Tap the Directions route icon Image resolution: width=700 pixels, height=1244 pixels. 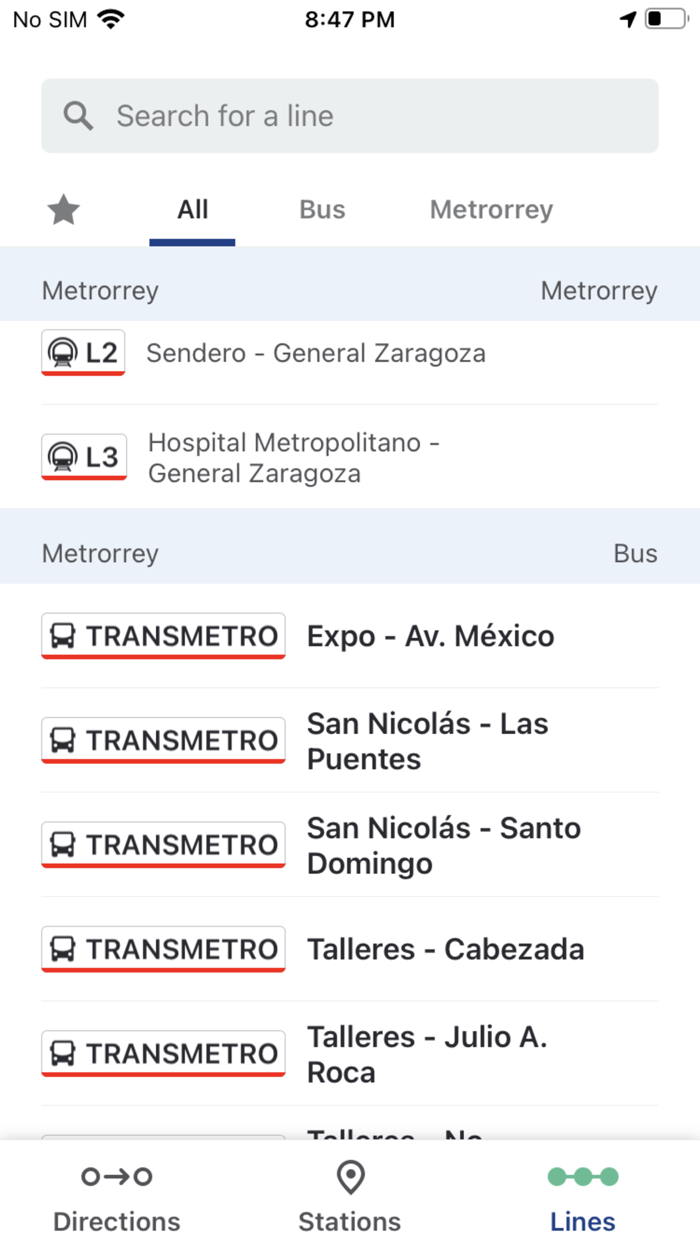(x=116, y=1177)
